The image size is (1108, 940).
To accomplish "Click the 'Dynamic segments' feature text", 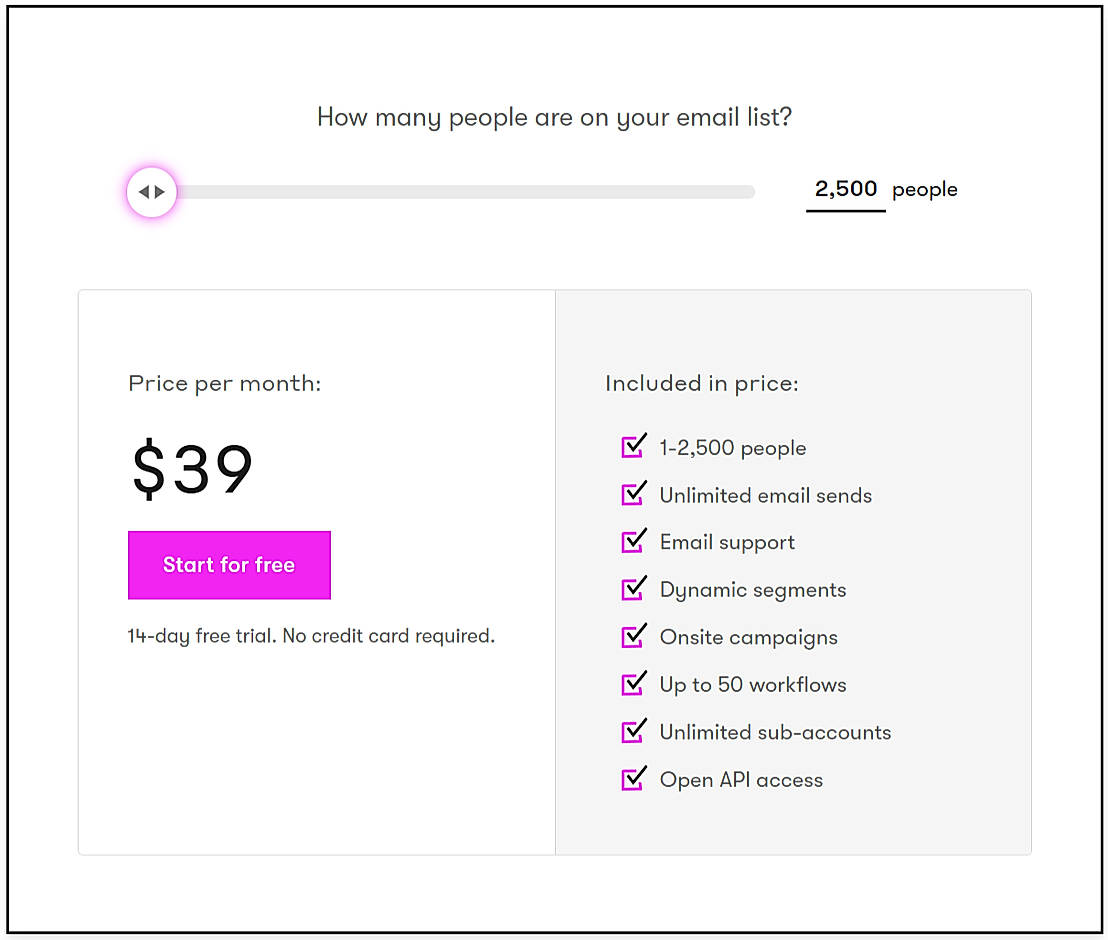I will coord(752,590).
